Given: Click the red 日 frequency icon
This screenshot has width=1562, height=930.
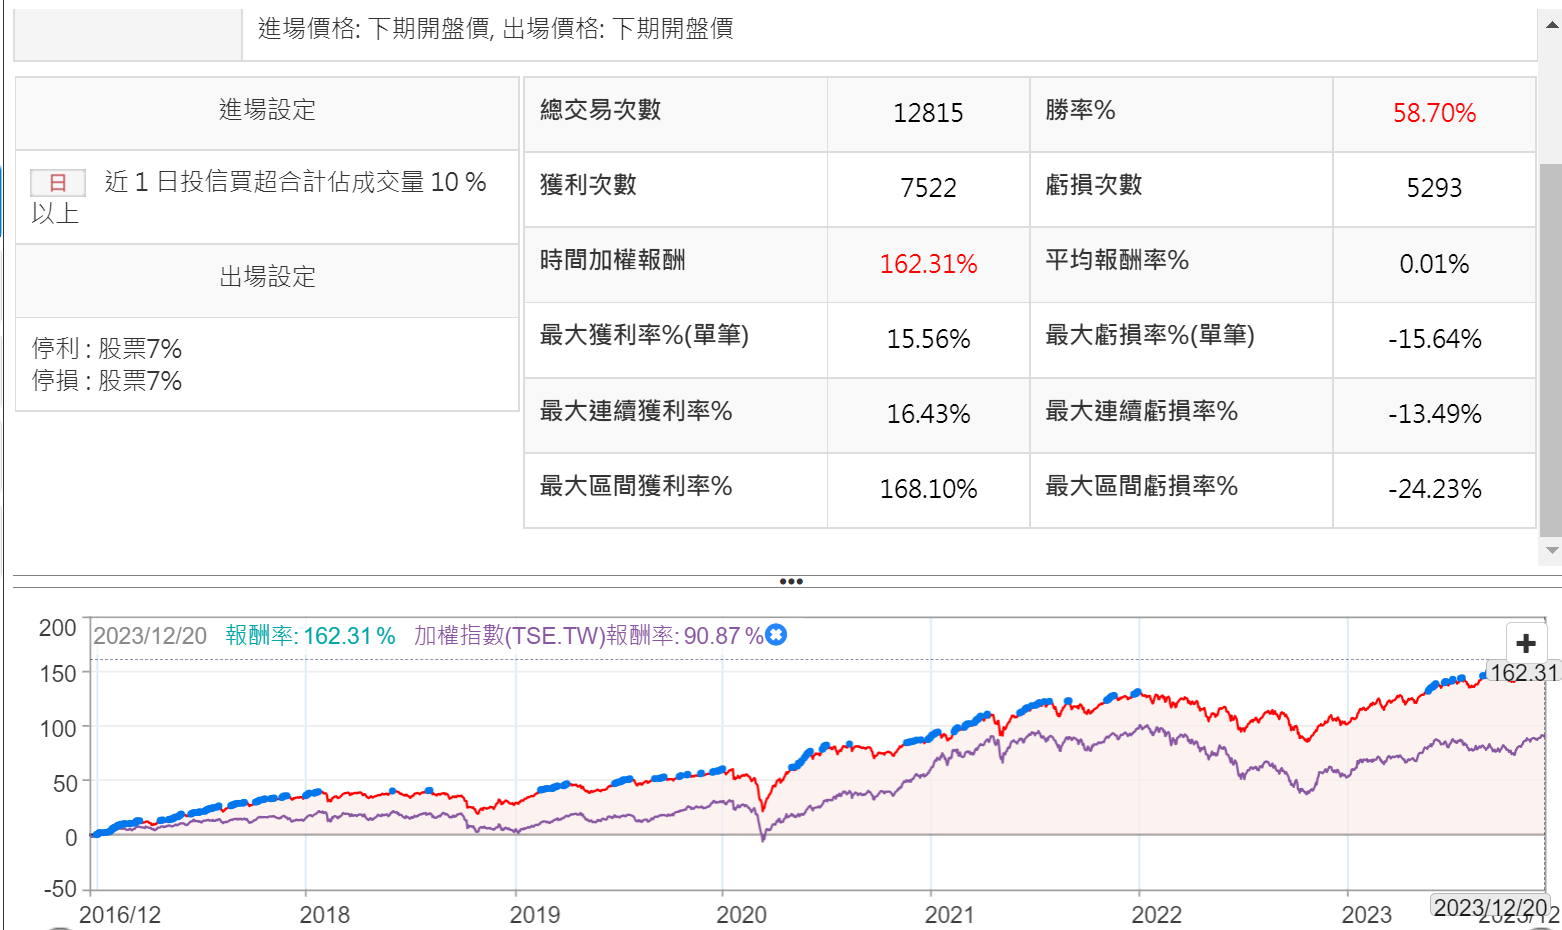Looking at the screenshot, I should [58, 182].
